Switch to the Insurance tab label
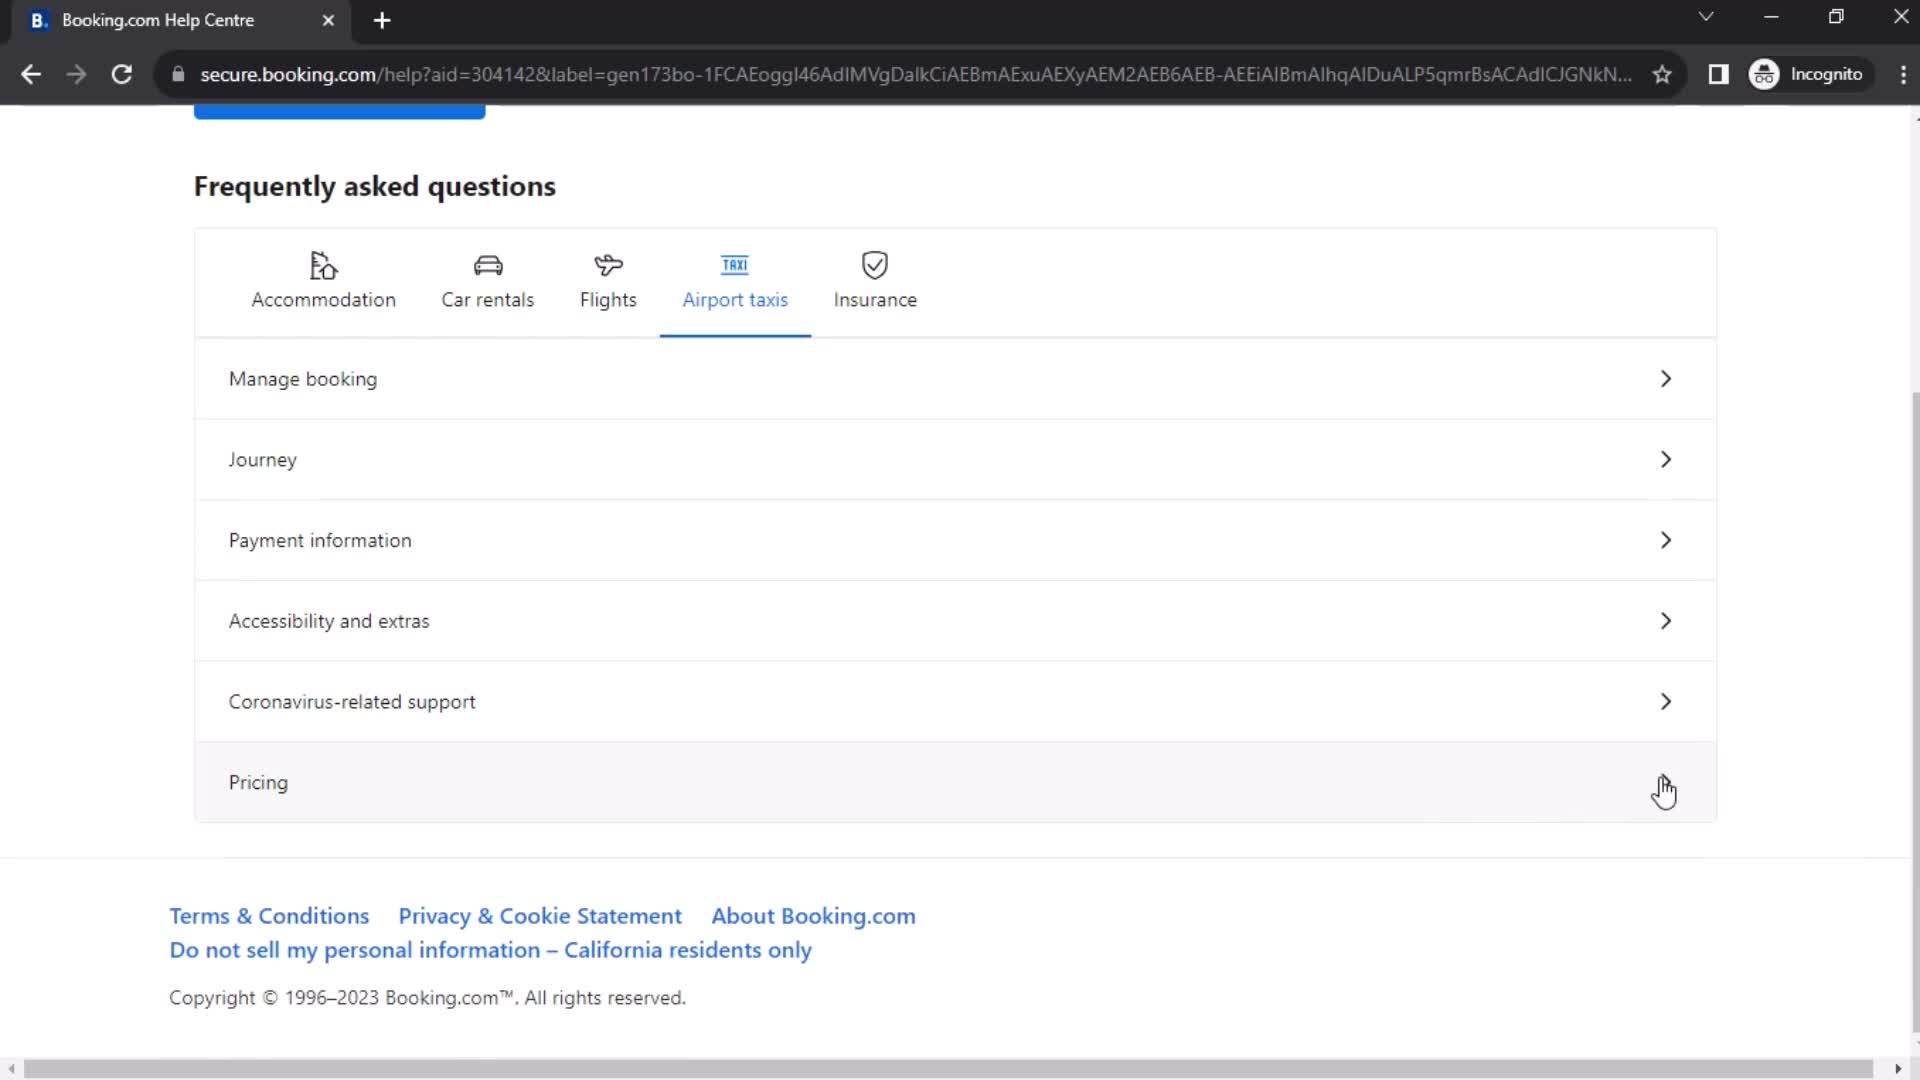The image size is (1920, 1080). [875, 300]
